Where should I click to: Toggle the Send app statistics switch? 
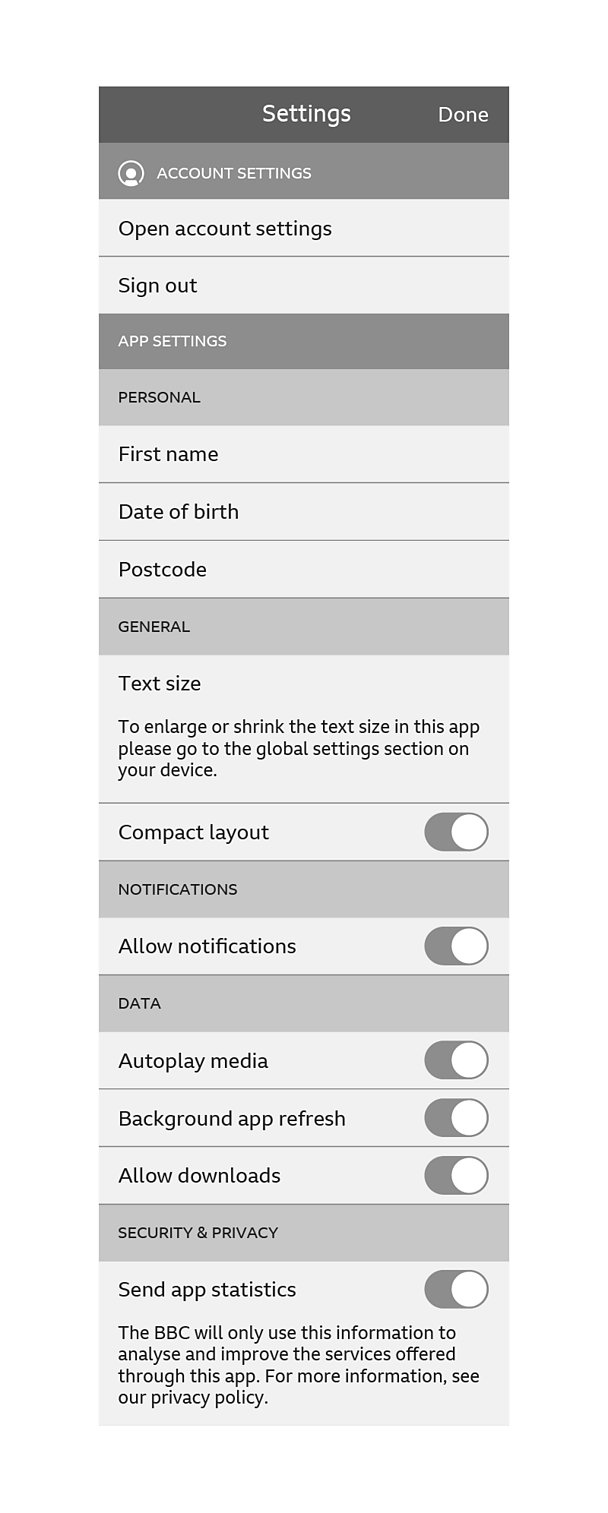click(456, 1289)
